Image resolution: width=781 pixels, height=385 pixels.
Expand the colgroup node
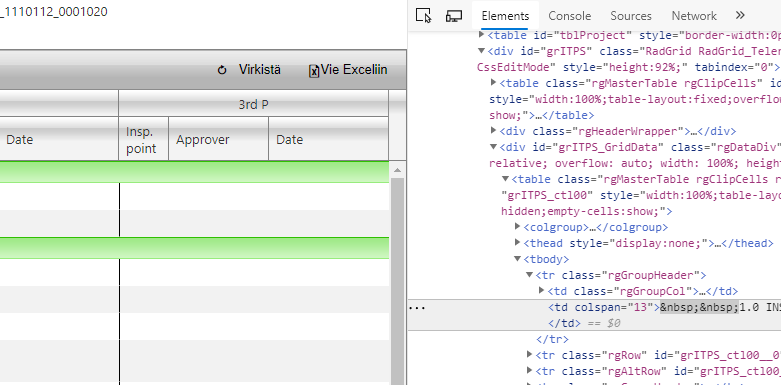click(518, 227)
